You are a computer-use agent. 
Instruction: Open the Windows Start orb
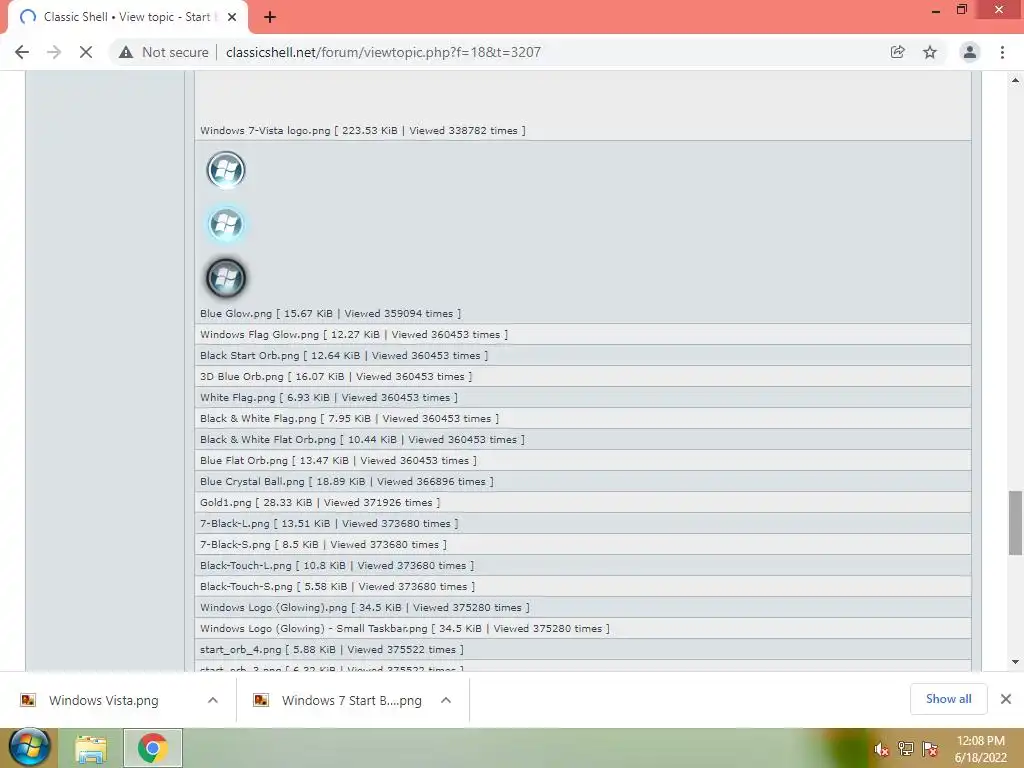tap(29, 748)
